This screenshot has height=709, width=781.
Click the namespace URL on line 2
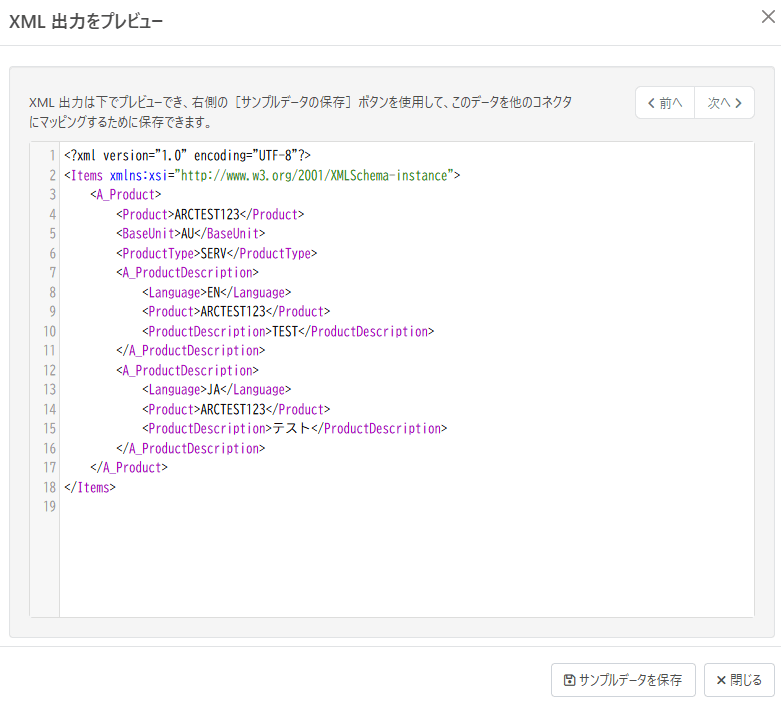[x=314, y=175]
